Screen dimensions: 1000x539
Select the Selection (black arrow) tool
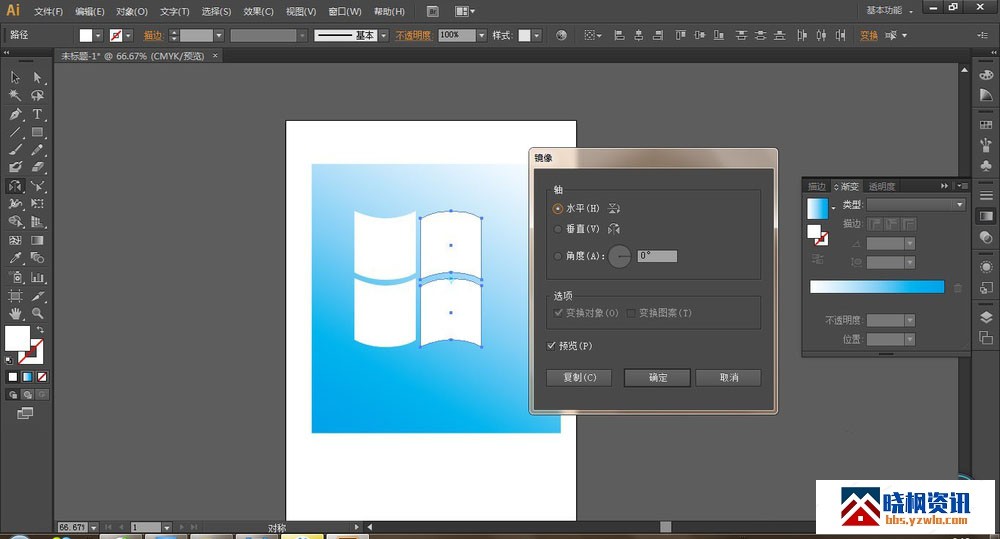click(15, 78)
